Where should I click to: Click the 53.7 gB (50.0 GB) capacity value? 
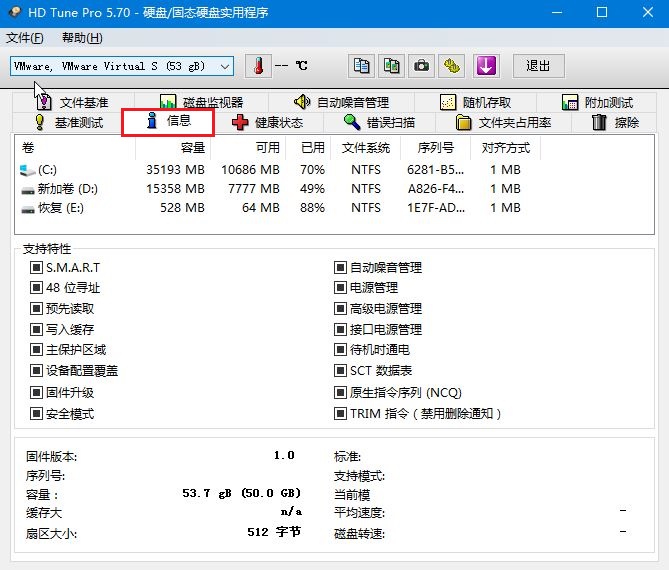(x=241, y=493)
